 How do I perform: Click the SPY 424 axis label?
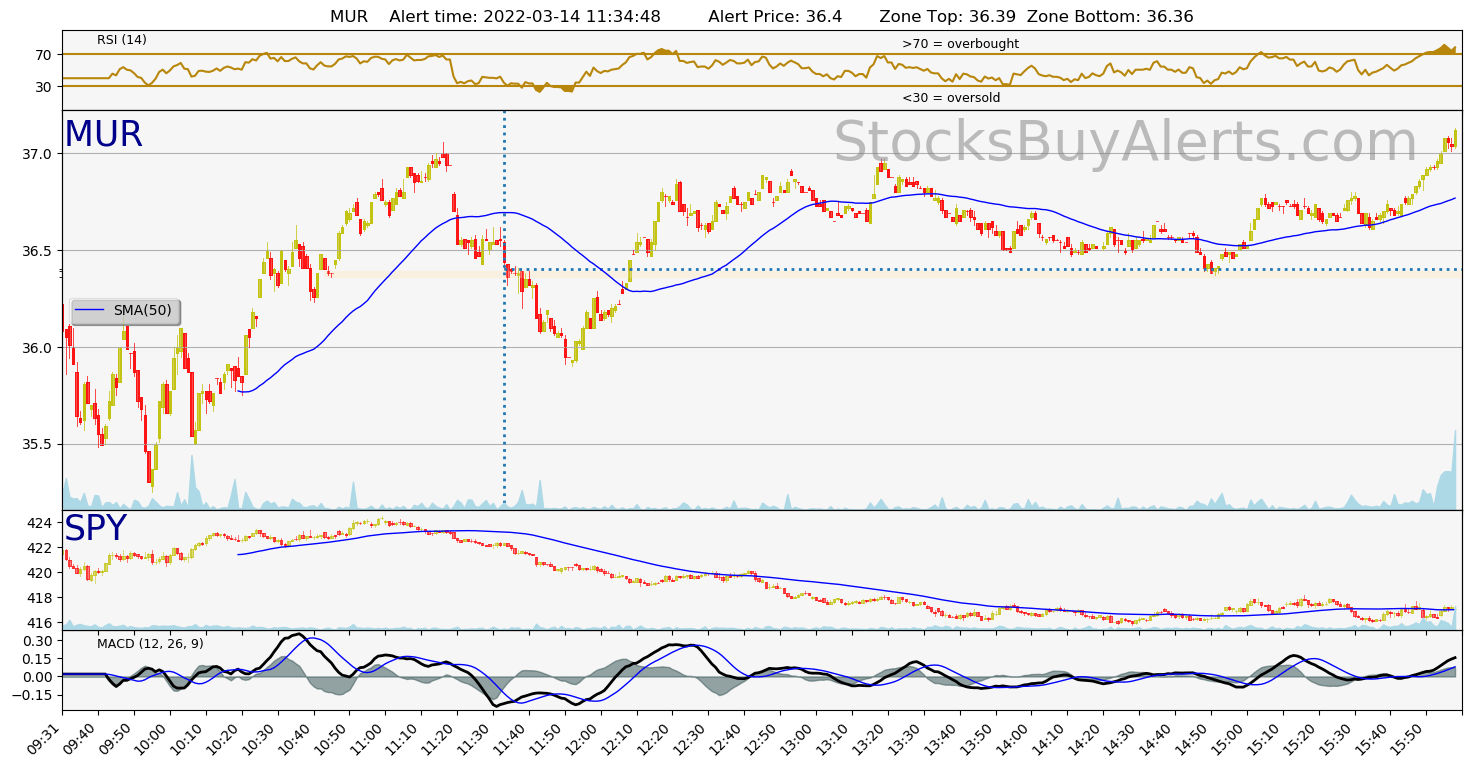(x=41, y=523)
